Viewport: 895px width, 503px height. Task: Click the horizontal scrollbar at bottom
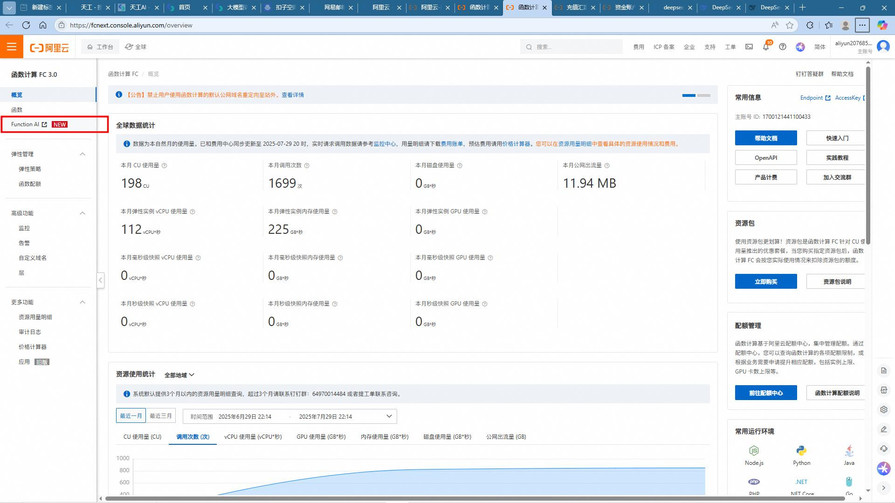click(x=475, y=498)
